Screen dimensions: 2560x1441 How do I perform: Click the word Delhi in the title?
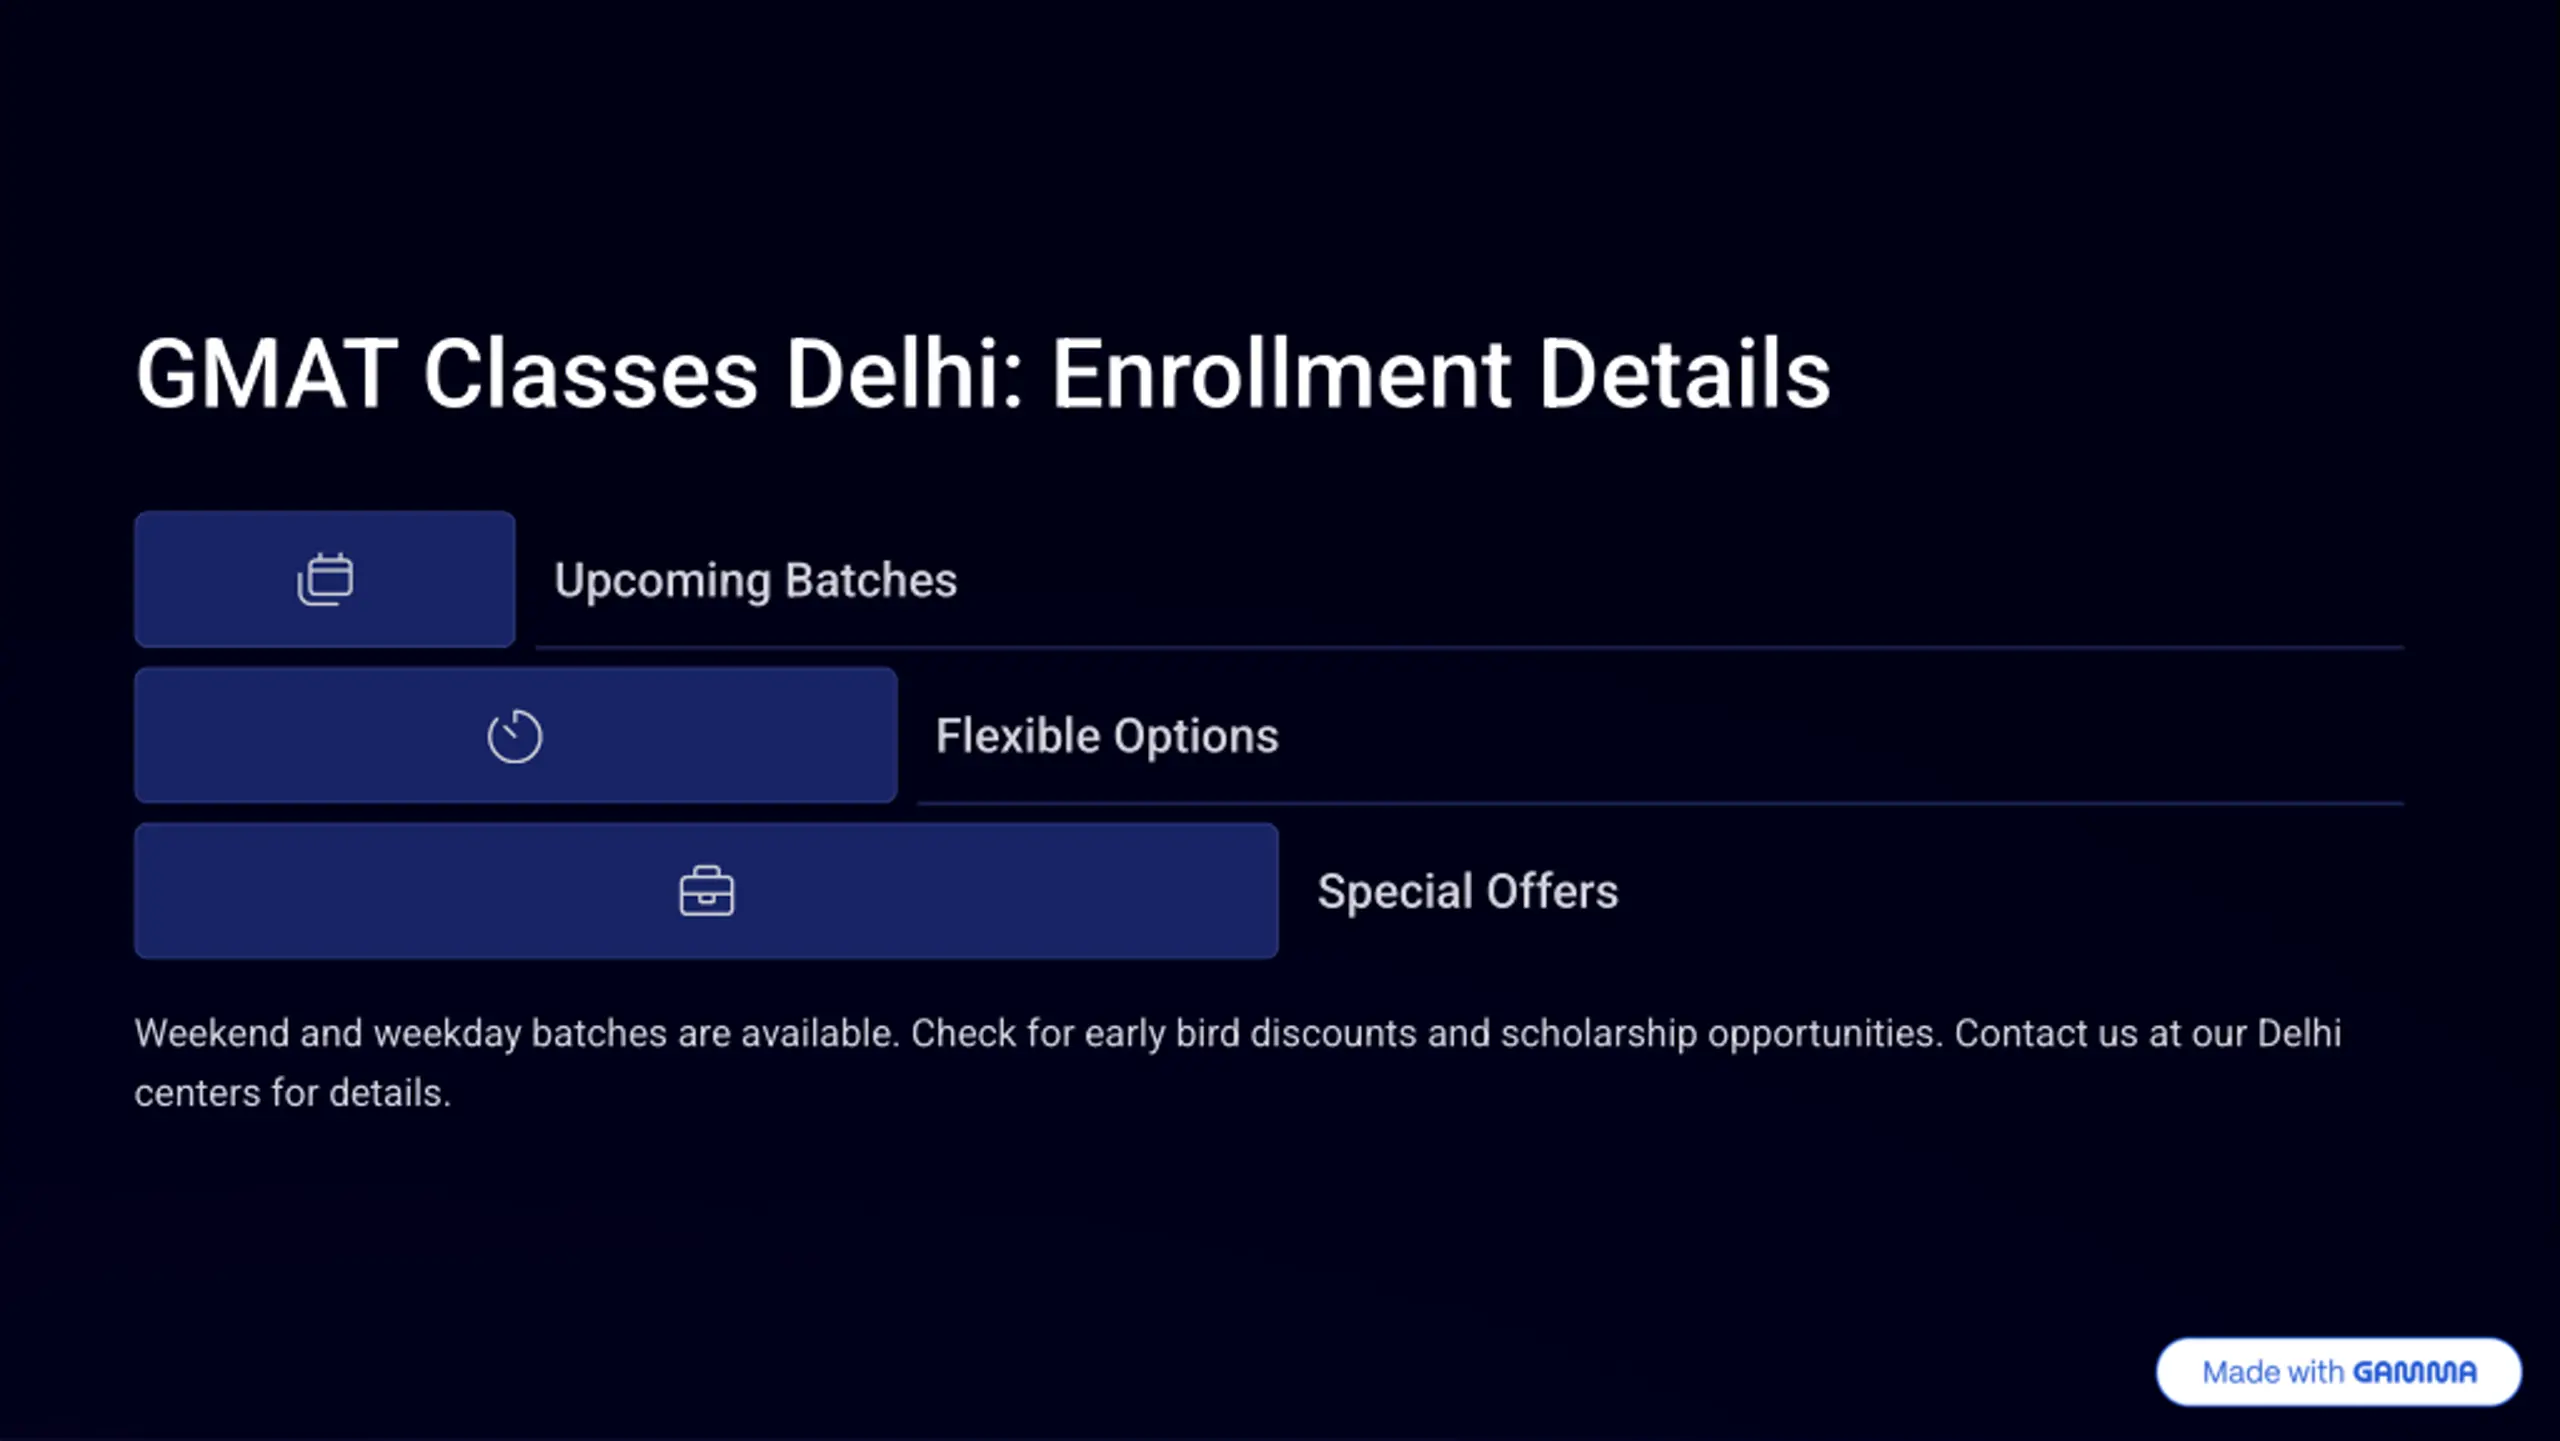905,373
